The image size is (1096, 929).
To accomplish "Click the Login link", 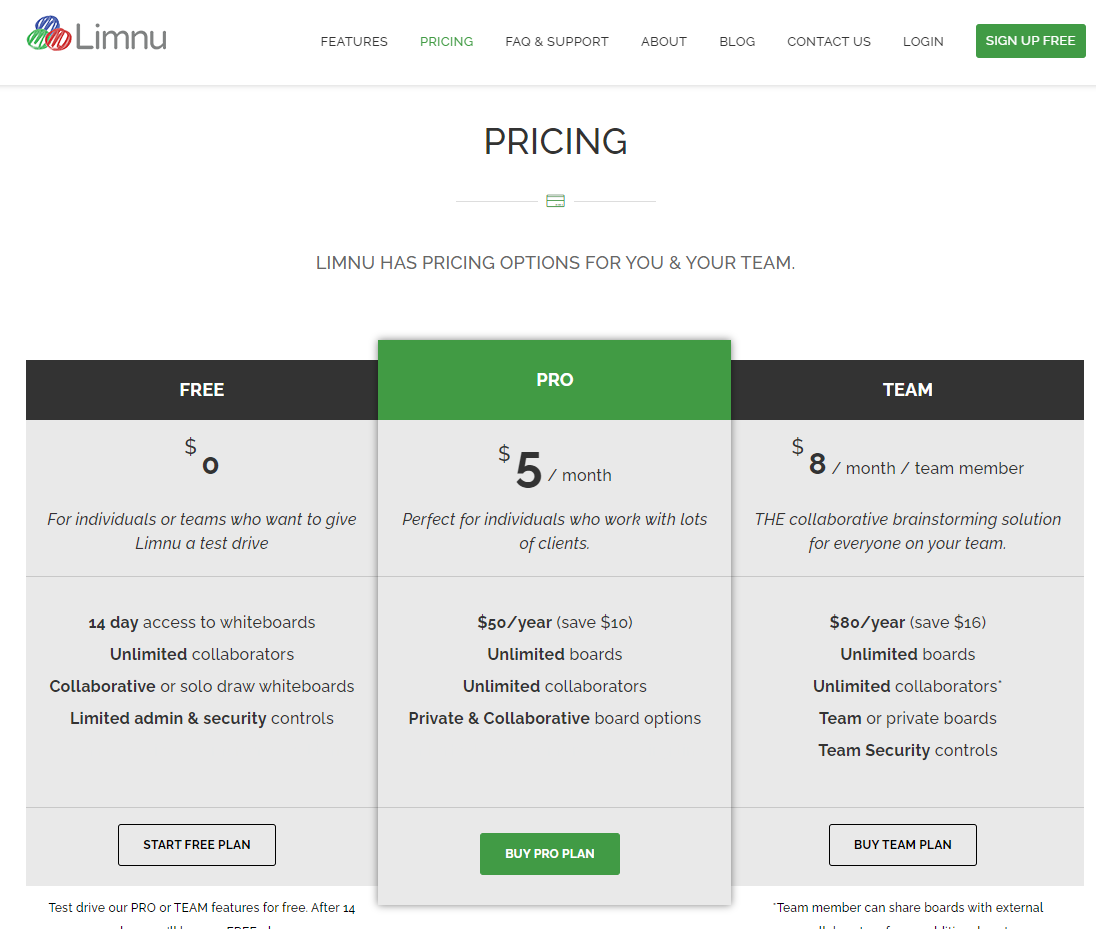I will pos(923,42).
